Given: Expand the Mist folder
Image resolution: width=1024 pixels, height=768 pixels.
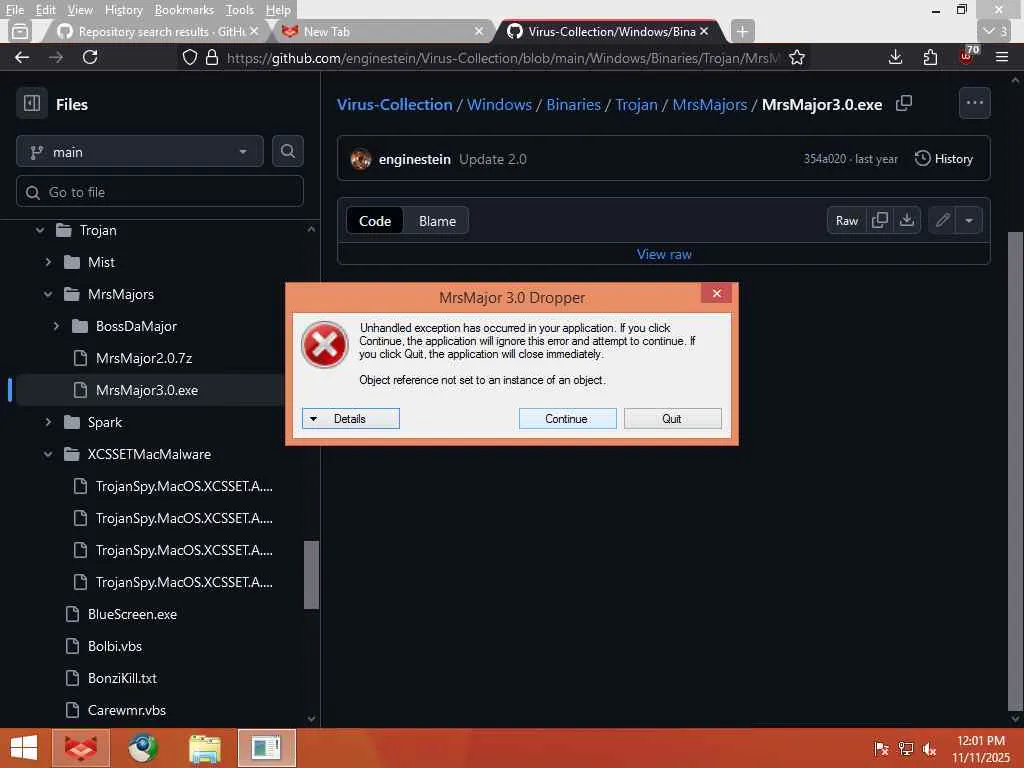Looking at the screenshot, I should pyautogui.click(x=48, y=263).
